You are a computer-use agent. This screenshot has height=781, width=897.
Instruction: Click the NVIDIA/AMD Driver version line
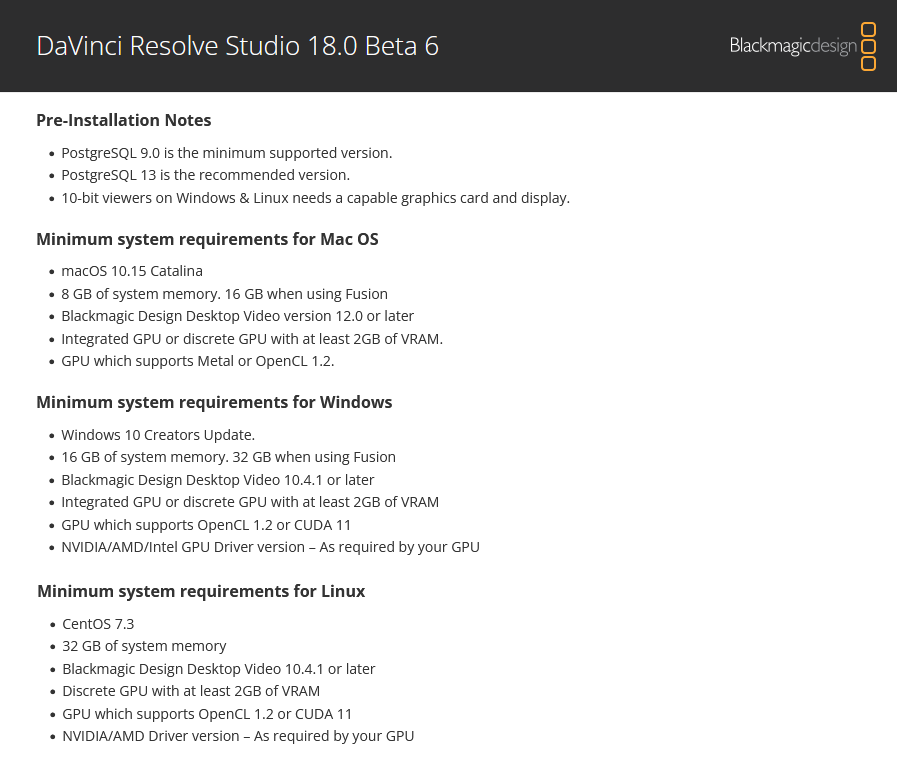pos(238,736)
